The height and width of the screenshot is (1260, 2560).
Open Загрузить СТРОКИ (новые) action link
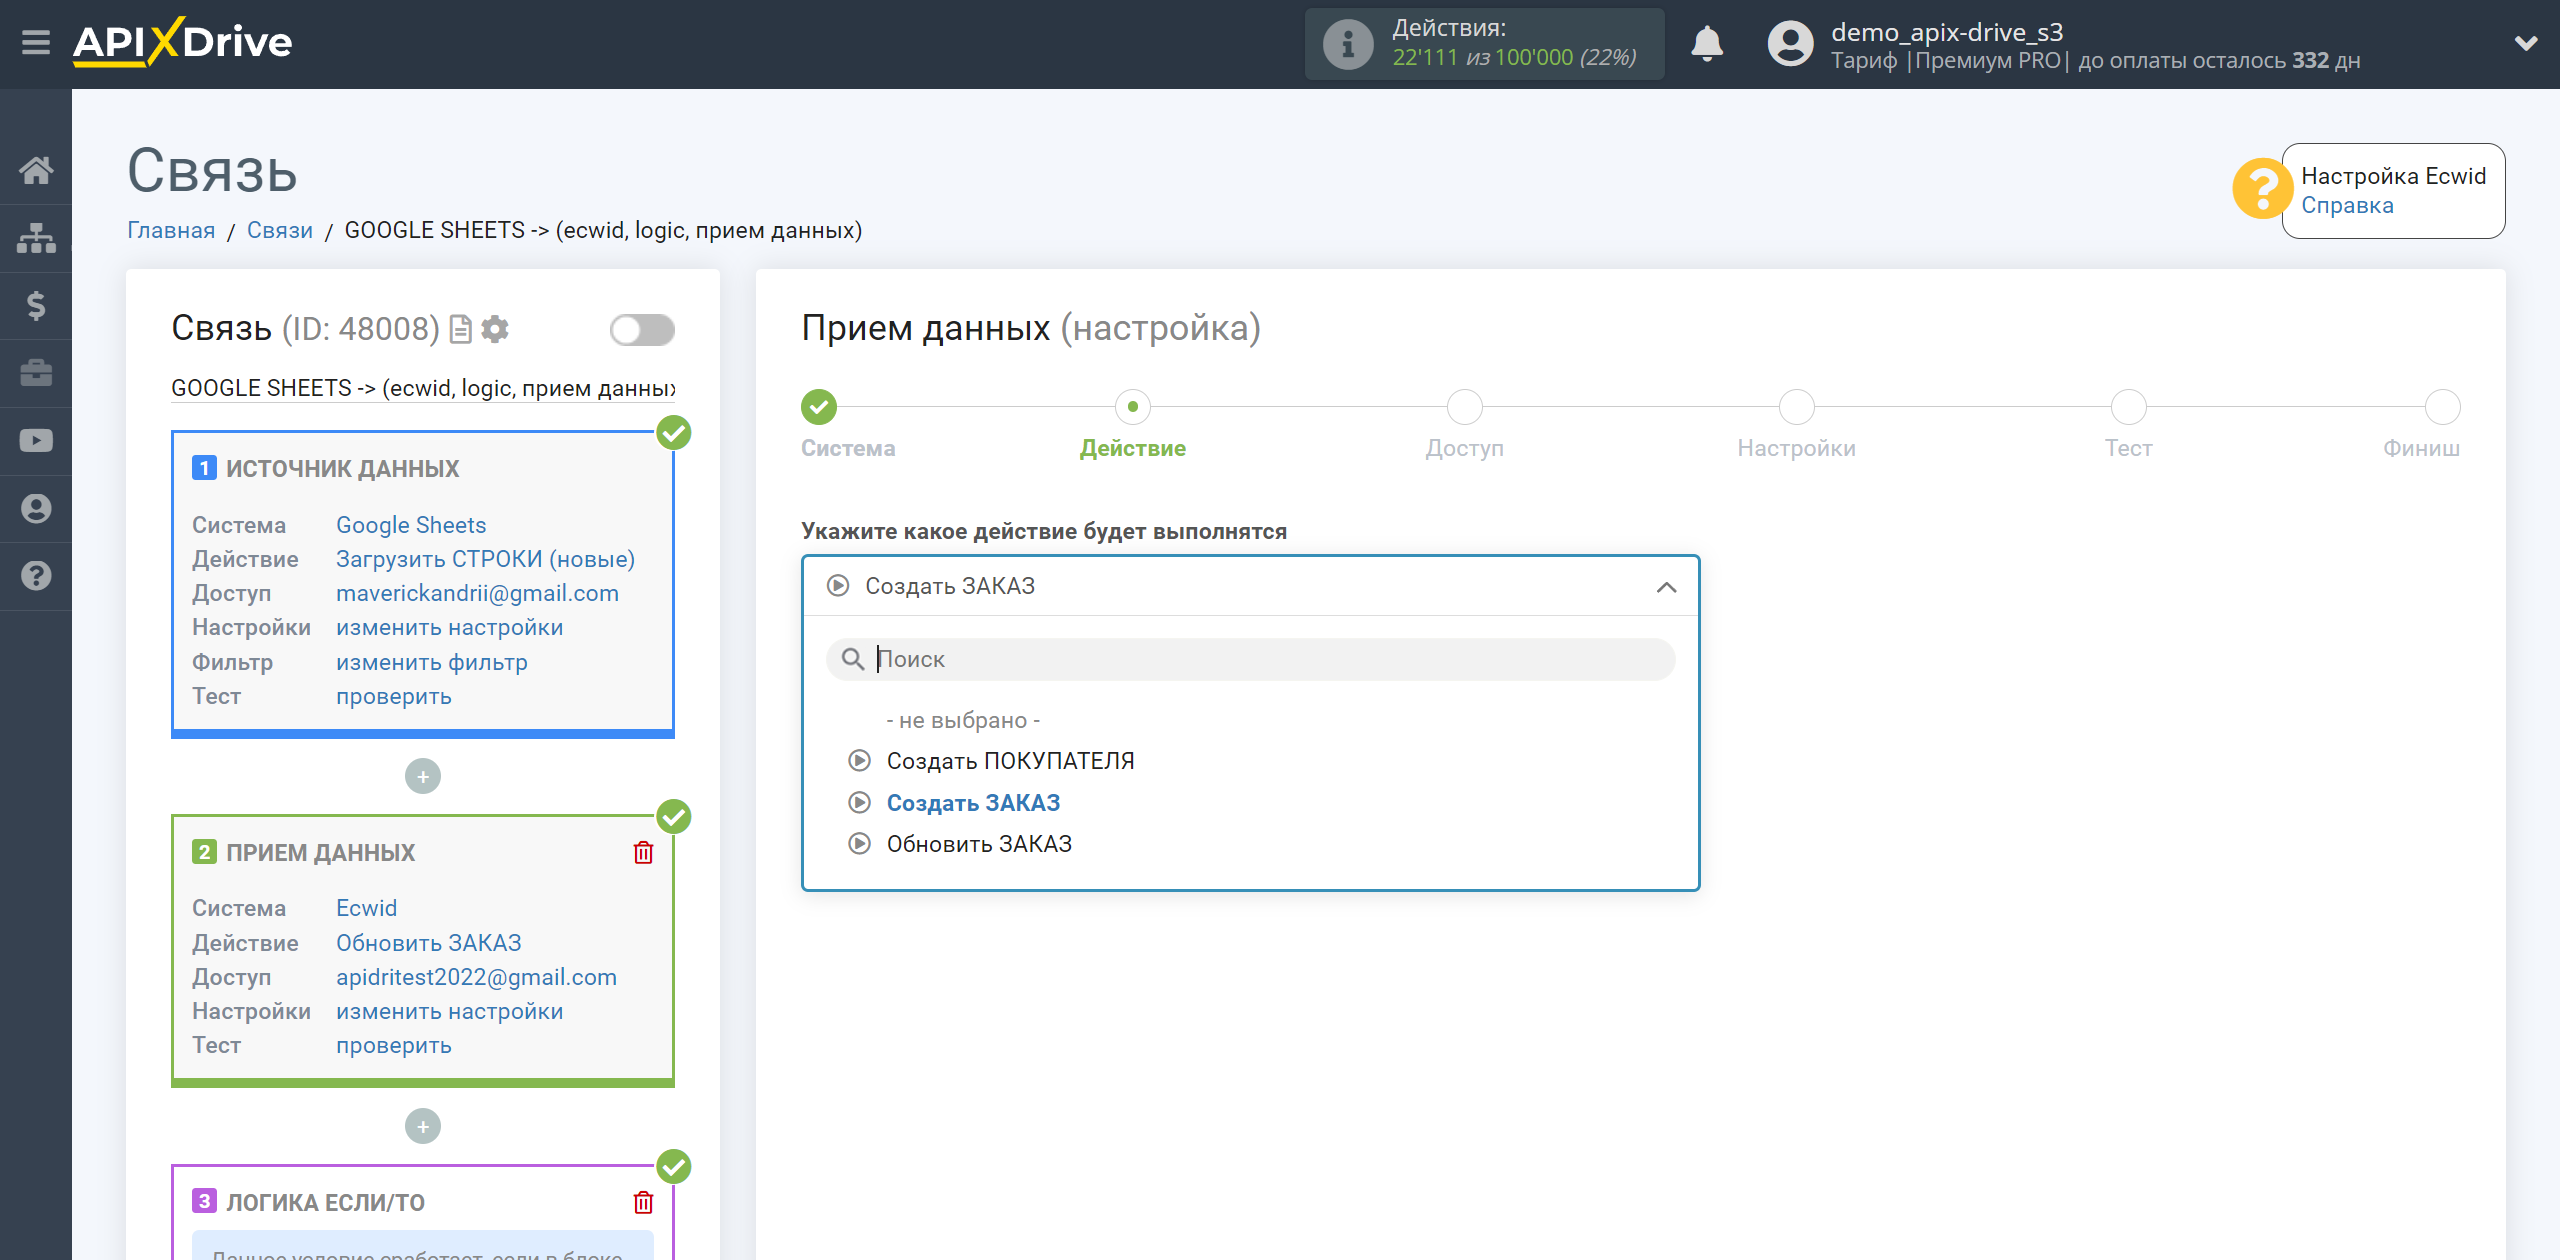tap(485, 560)
